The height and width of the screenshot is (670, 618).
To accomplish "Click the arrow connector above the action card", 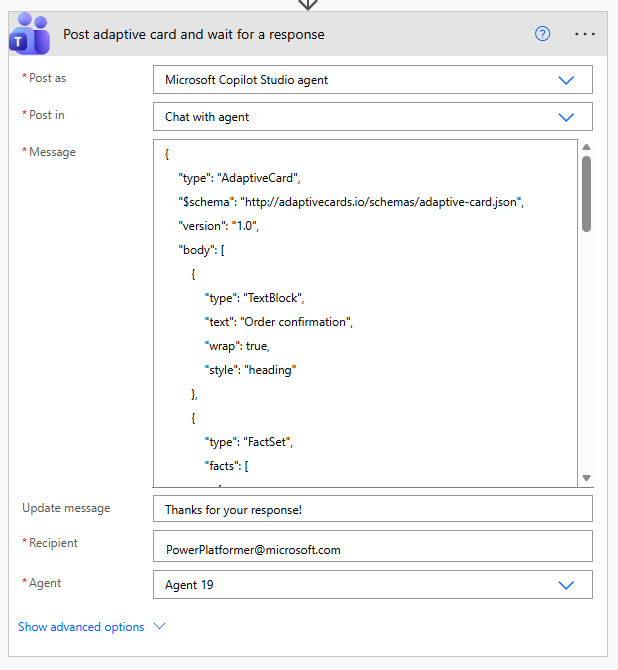I will click(308, 4).
